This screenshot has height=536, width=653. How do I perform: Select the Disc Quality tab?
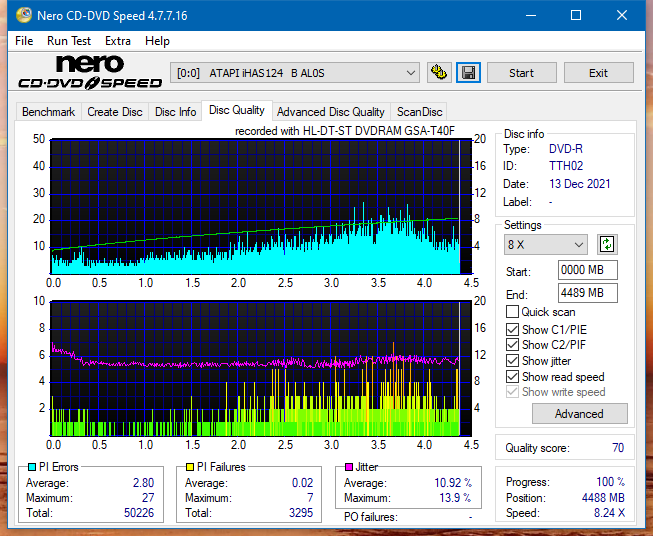coord(237,110)
